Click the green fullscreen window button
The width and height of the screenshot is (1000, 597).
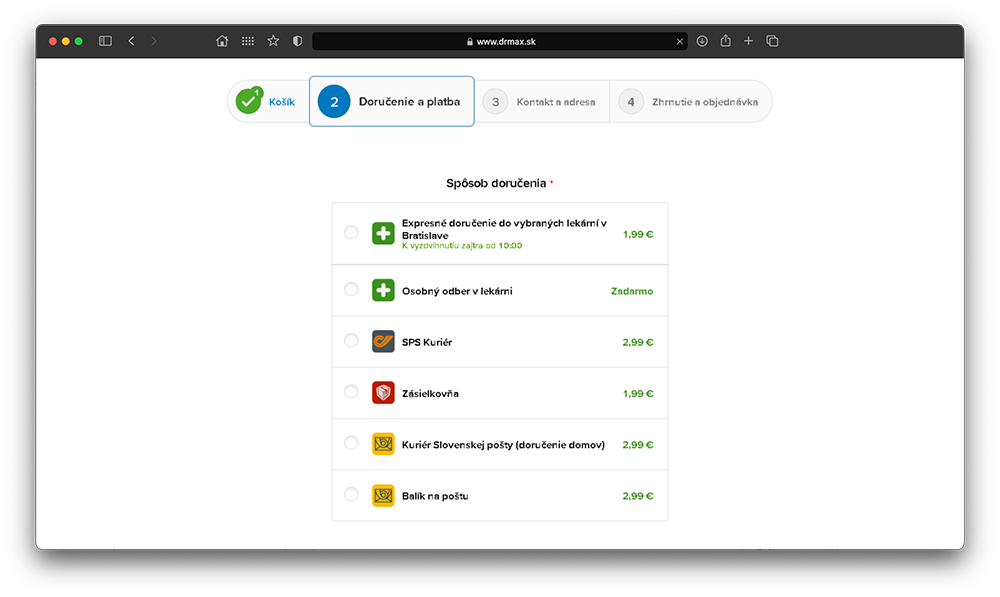(x=78, y=41)
